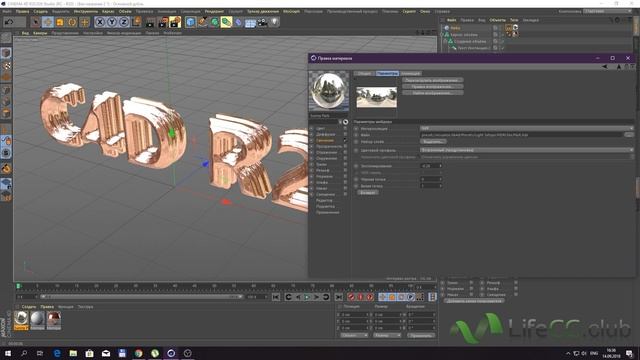This screenshot has width=640, height=360.
Task: Click Применить button in coordinates manager
Action: coord(421,336)
